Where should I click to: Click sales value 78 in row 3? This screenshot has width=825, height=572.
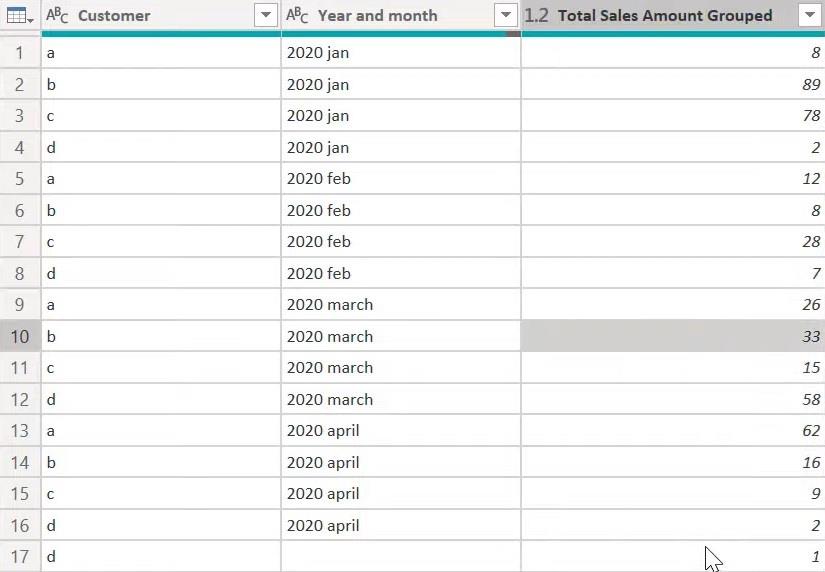pyautogui.click(x=673, y=116)
